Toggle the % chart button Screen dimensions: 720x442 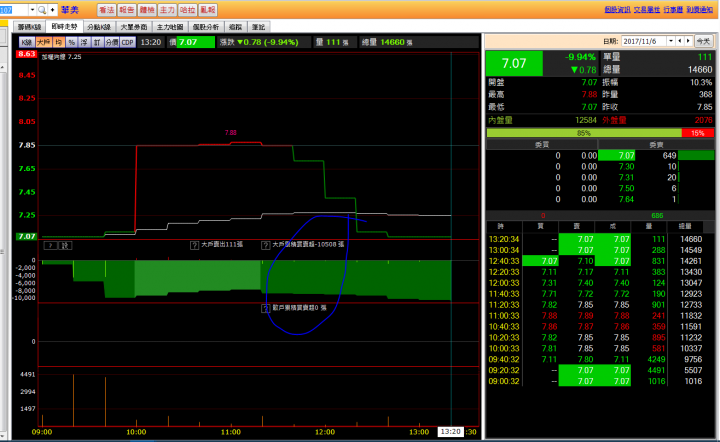pos(72,42)
